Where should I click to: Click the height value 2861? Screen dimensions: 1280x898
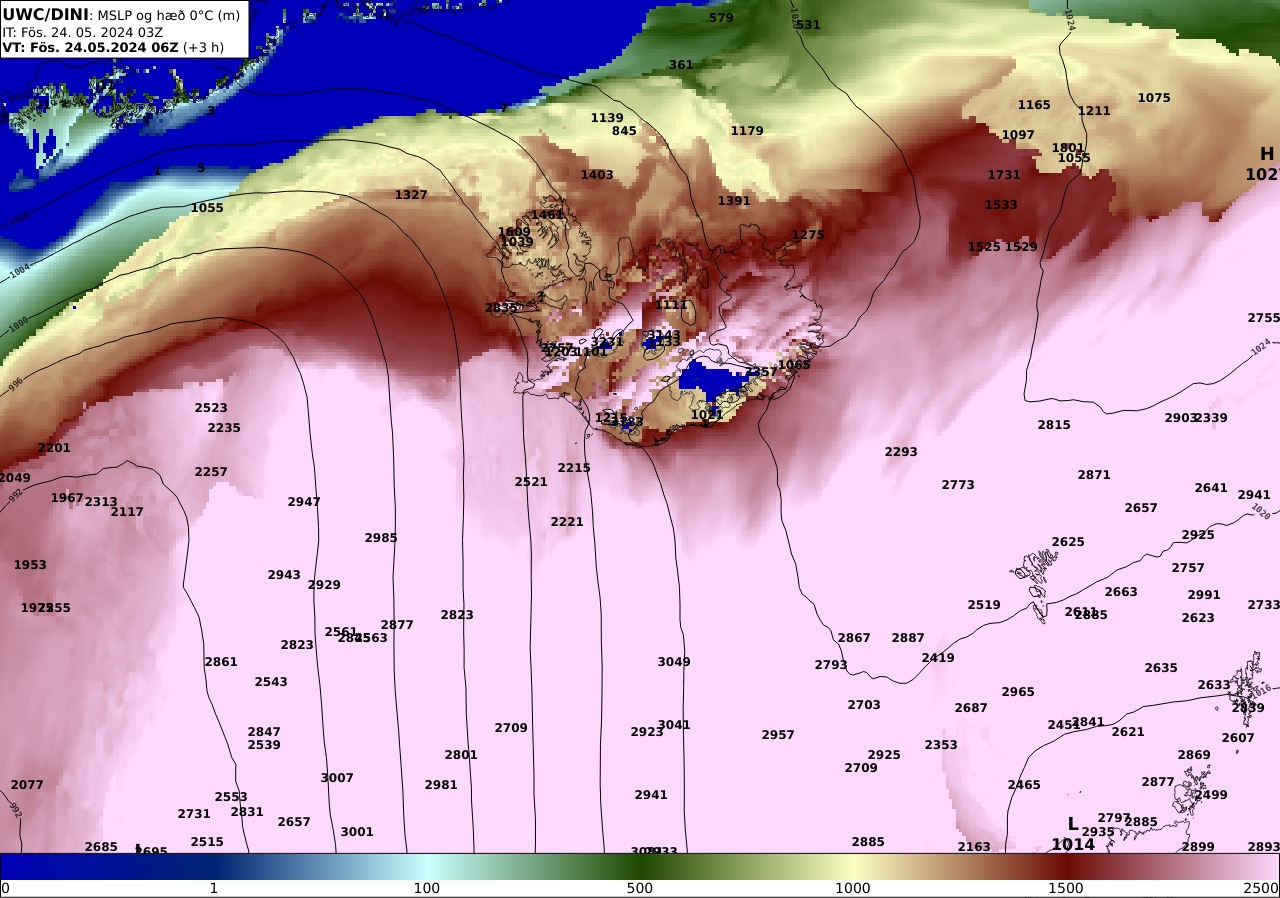221,662
